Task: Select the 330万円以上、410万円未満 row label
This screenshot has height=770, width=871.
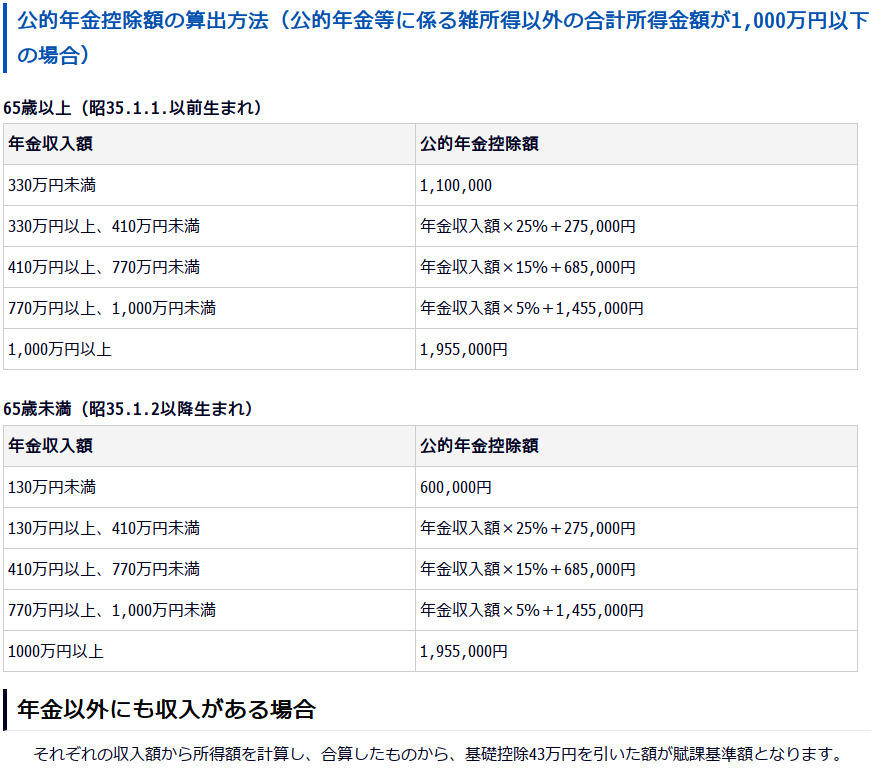Action: (104, 226)
